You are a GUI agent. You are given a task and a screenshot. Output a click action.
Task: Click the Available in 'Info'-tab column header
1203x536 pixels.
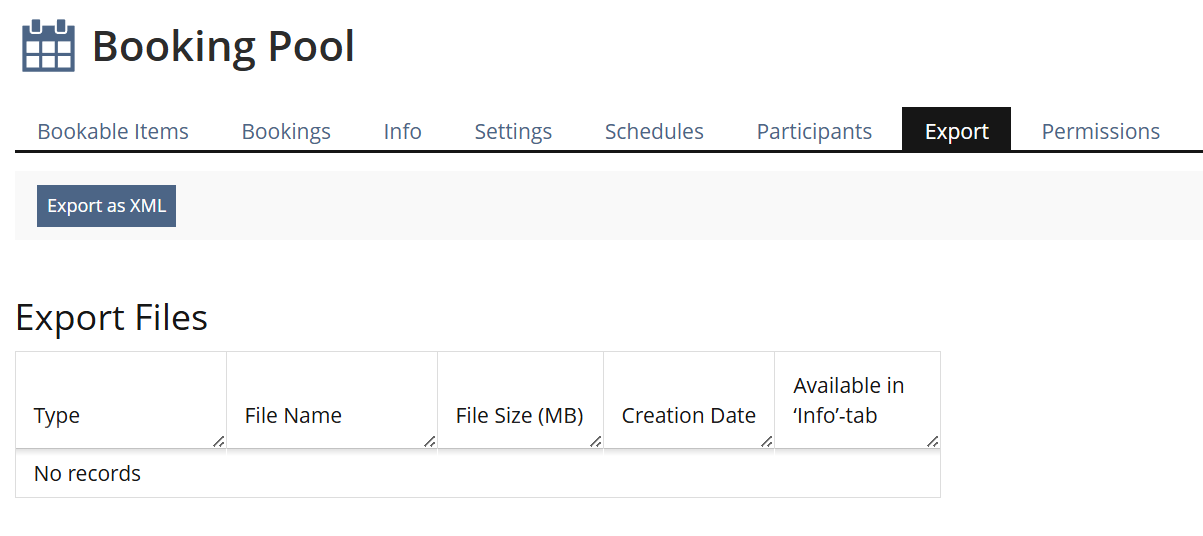(848, 400)
